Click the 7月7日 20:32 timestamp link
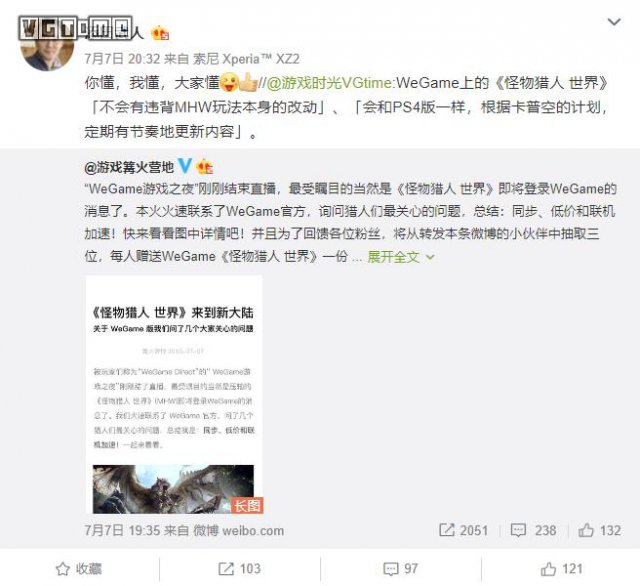 coord(122,59)
